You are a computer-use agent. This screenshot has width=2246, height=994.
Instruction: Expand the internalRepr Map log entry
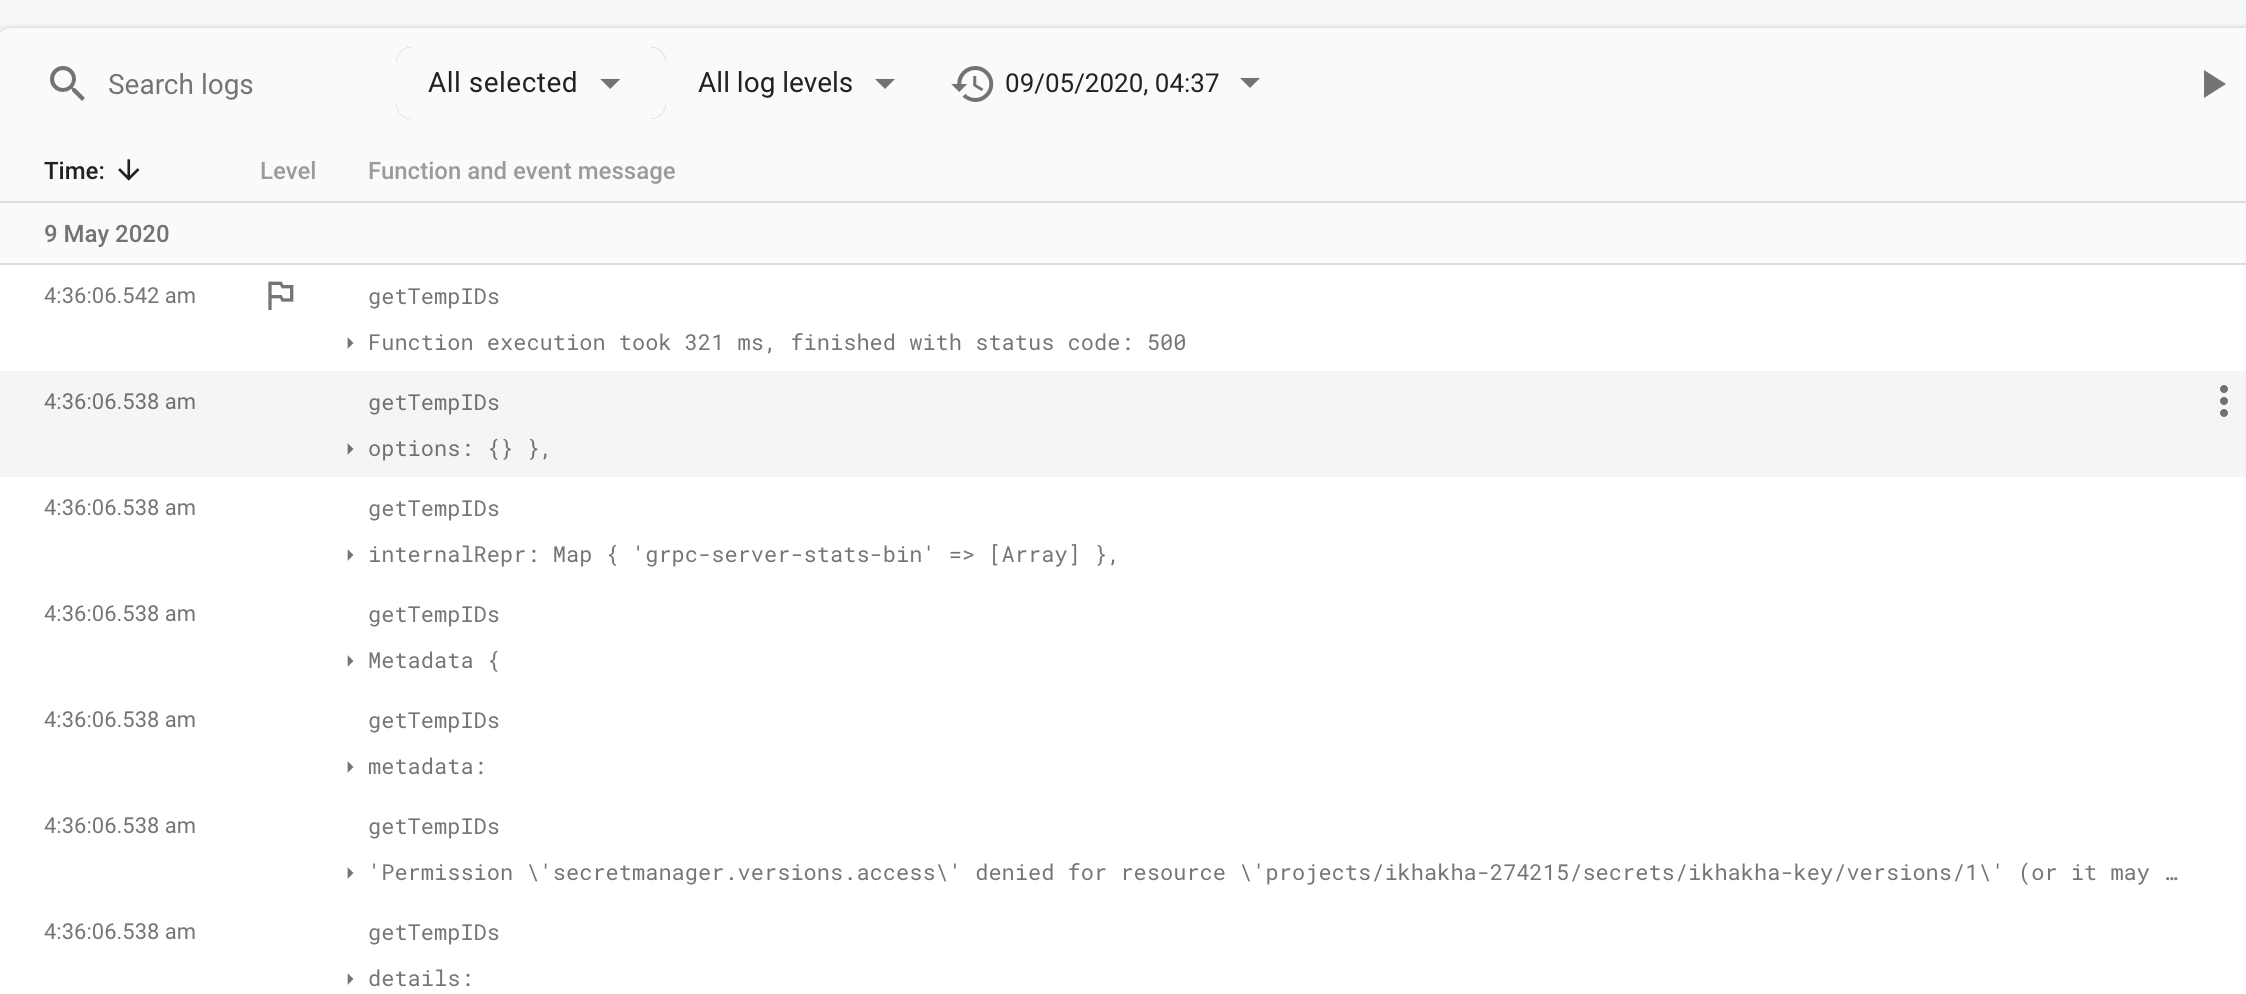pyautogui.click(x=350, y=554)
